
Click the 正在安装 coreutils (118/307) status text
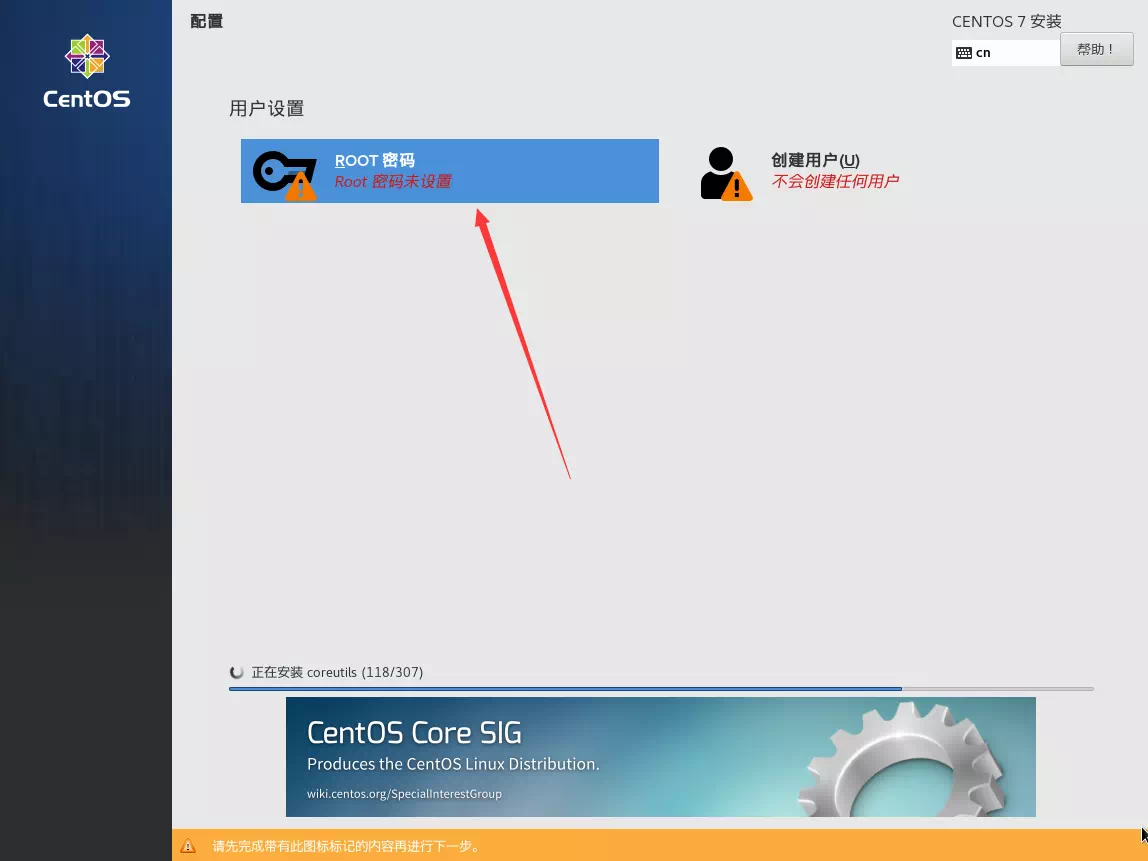point(337,672)
